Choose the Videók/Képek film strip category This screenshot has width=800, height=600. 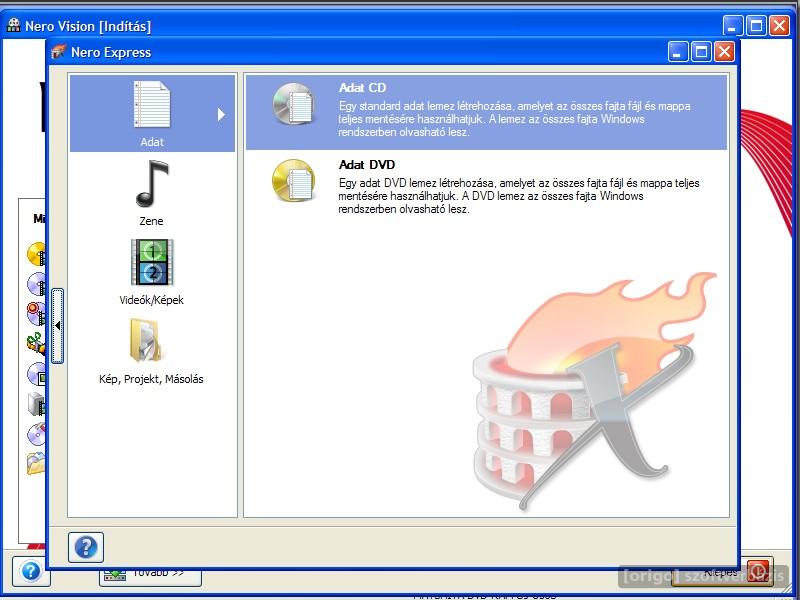[x=152, y=272]
